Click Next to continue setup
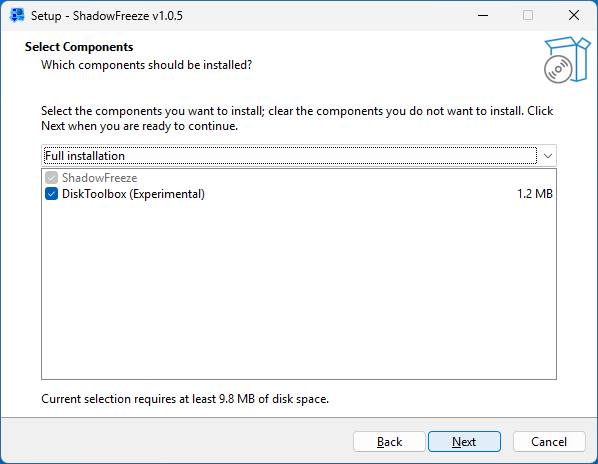Viewport: 598px width, 464px height. 464,442
